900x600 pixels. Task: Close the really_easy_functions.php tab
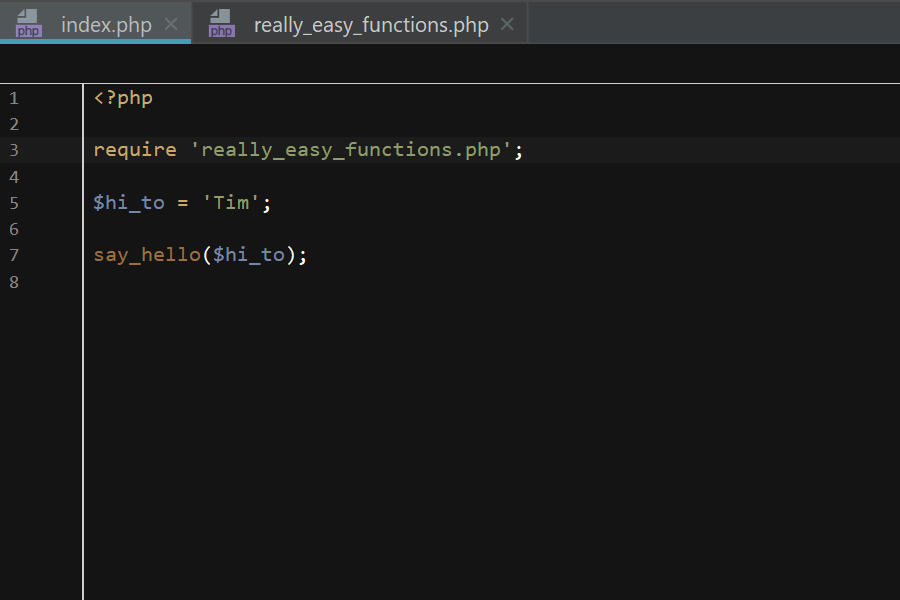tap(507, 24)
